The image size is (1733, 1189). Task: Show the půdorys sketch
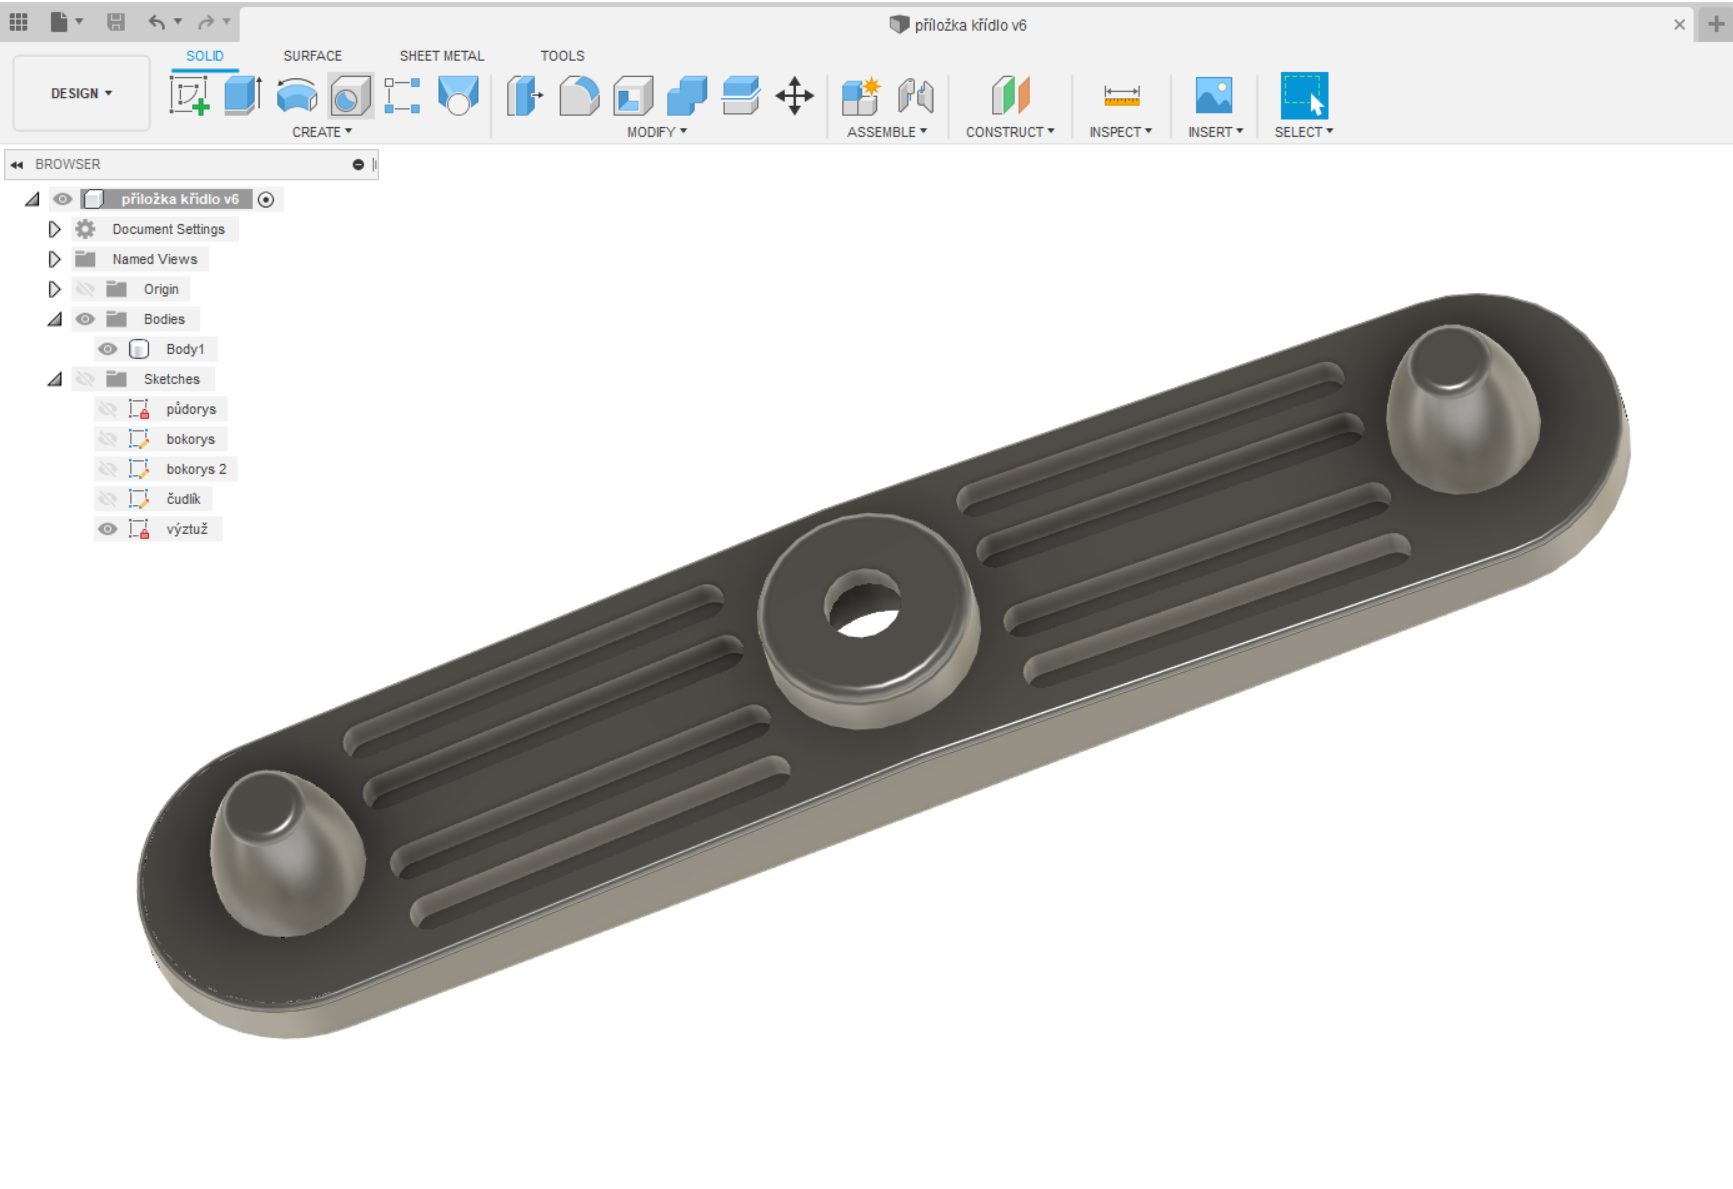coord(107,409)
